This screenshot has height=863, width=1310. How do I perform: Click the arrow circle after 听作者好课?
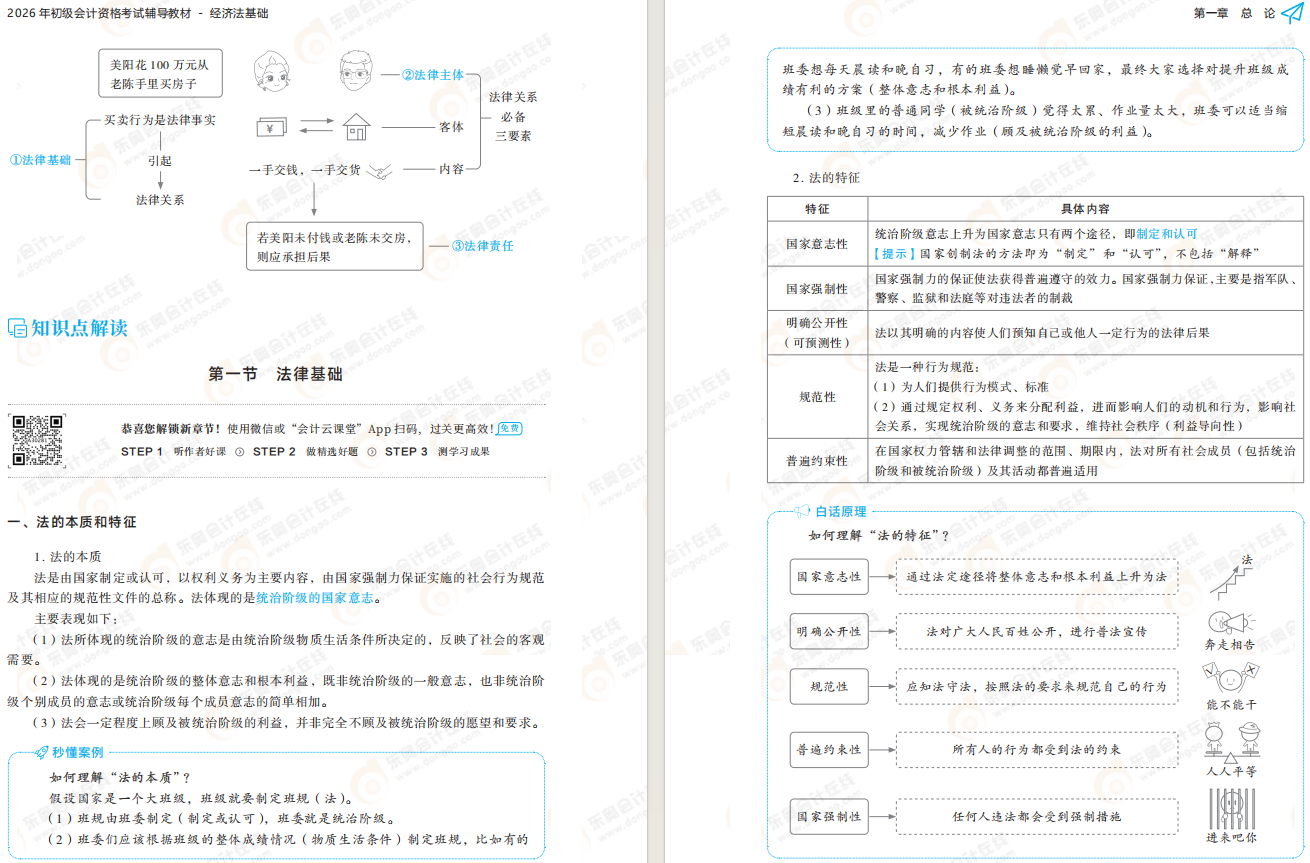[239, 452]
